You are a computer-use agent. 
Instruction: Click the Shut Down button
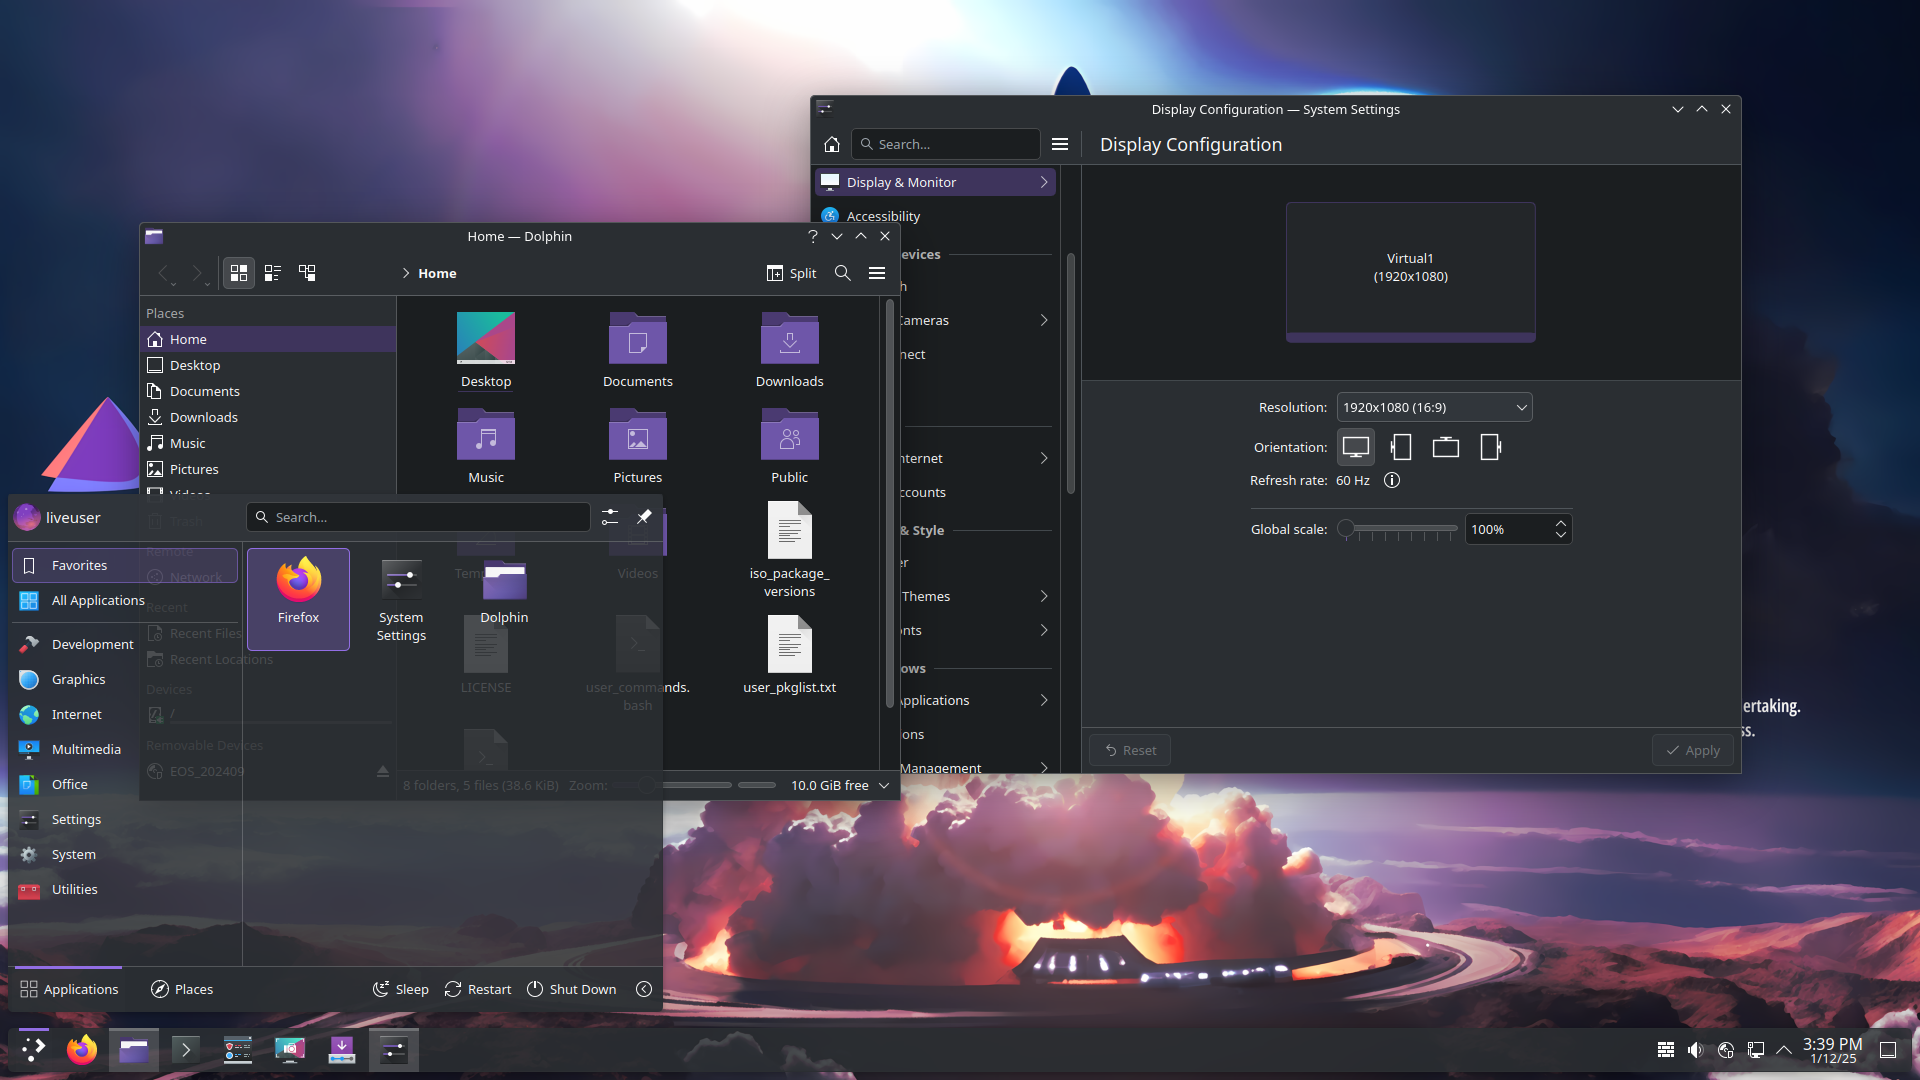[x=571, y=989]
